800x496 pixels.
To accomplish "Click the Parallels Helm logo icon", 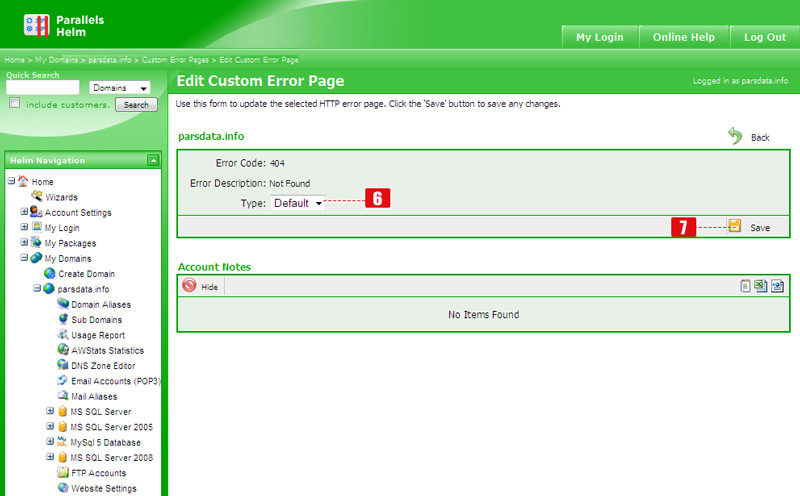I will tap(36, 26).
